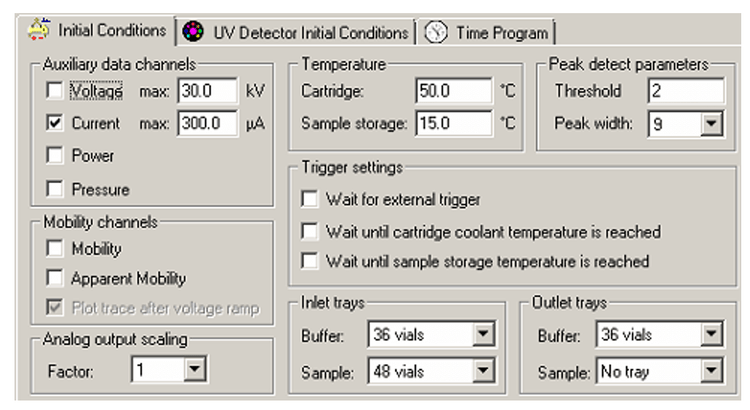Click the Time Program clock icon
This screenshot has width=750, height=410.
436,33
